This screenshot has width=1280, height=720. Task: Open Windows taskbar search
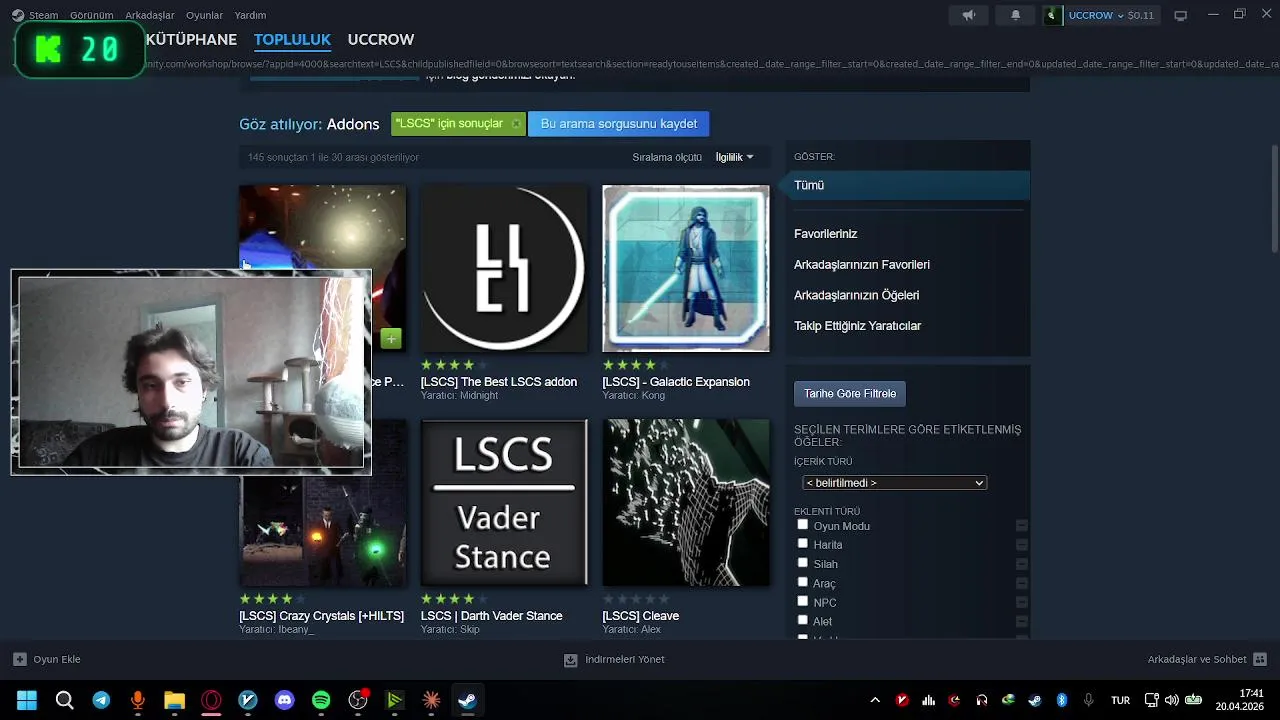pos(64,700)
